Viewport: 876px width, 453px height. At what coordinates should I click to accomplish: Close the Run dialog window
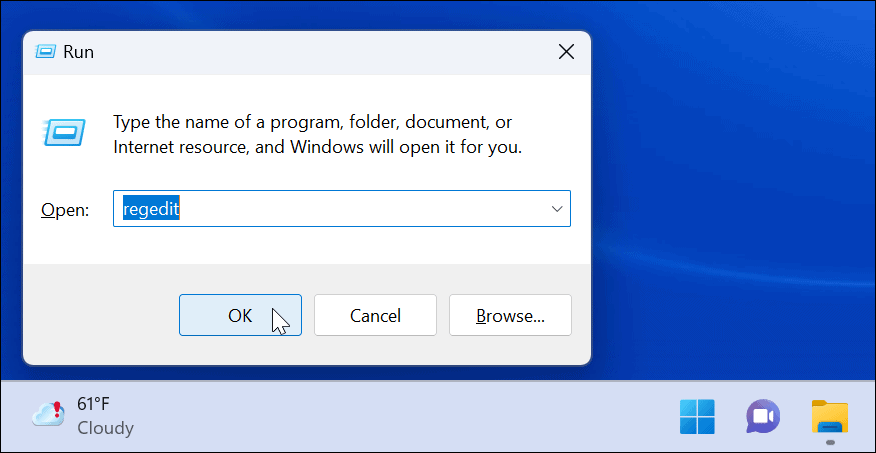tap(566, 51)
